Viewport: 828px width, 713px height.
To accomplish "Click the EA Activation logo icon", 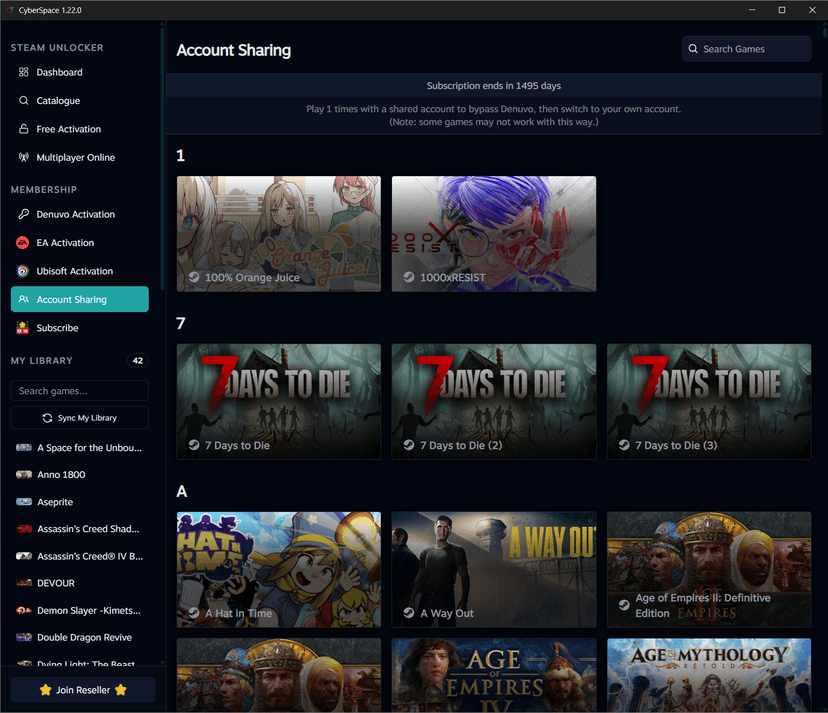I will 24,243.
